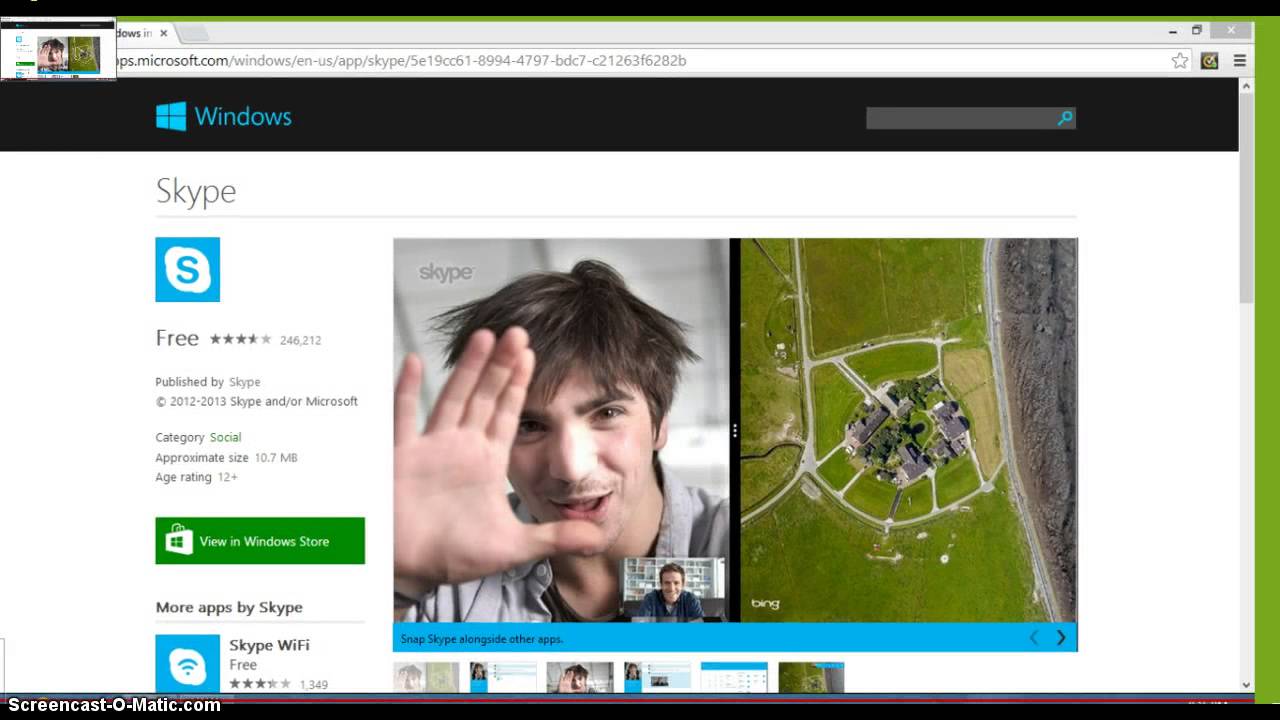This screenshot has height=720, width=1280.
Task: Click the main Skype screenshot image
Action: [x=735, y=430]
